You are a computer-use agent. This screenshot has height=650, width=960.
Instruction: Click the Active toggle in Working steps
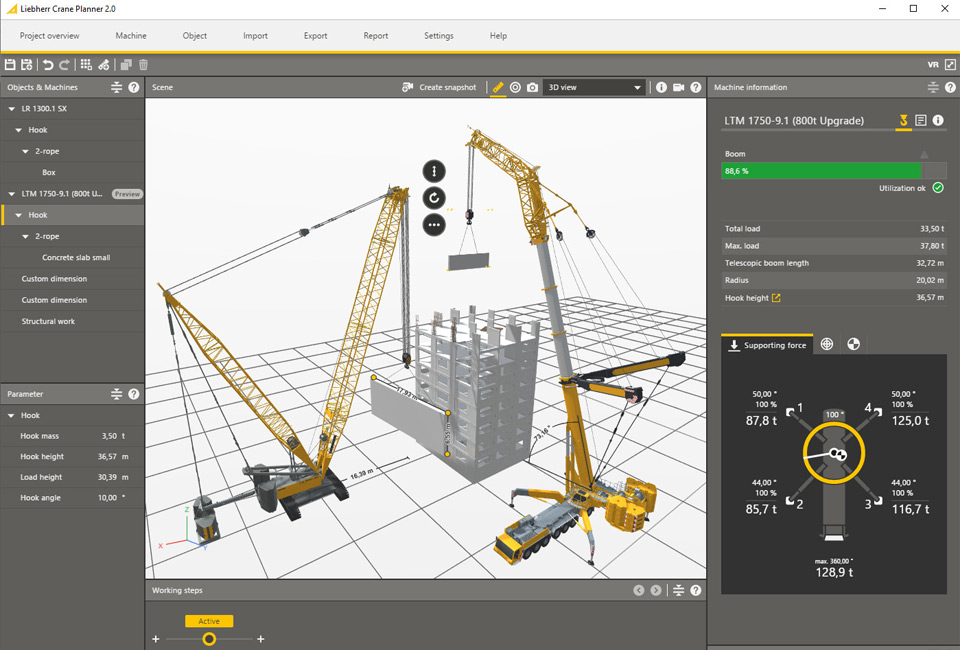[208, 620]
